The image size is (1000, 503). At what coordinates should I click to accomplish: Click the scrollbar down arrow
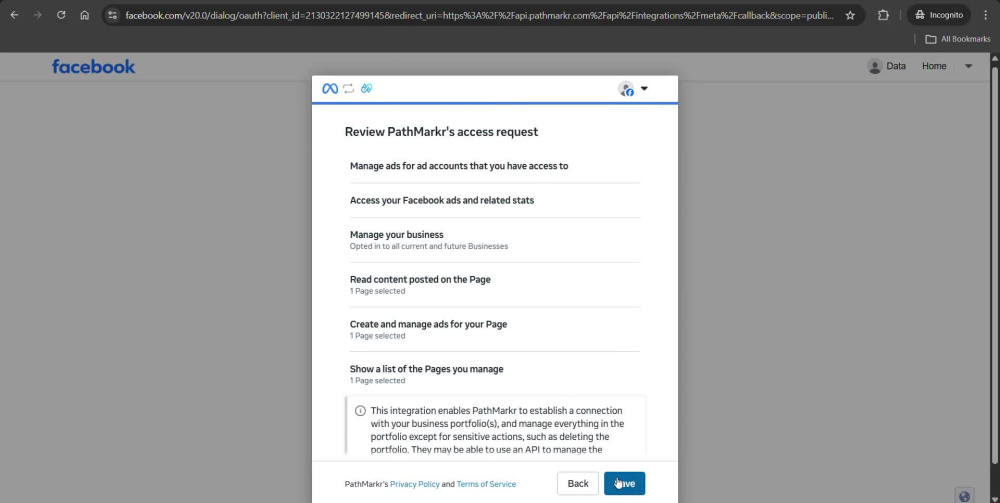994,498
